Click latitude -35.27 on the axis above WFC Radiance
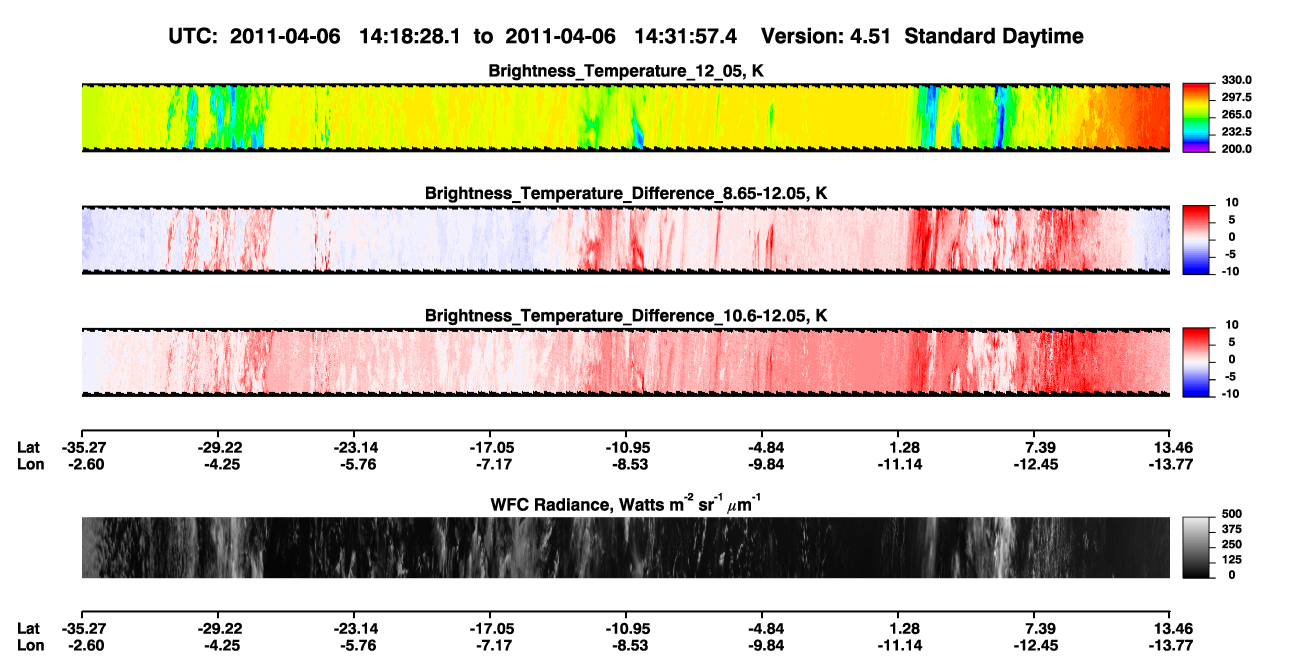Image resolution: width=1300 pixels, height=667 pixels. (x=84, y=447)
